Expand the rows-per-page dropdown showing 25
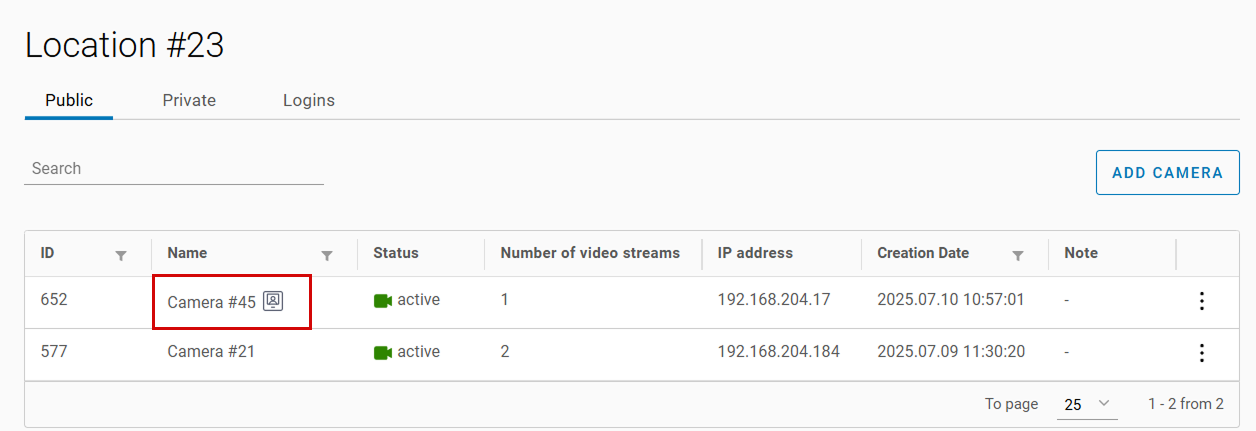The image size is (1256, 431). point(1088,404)
